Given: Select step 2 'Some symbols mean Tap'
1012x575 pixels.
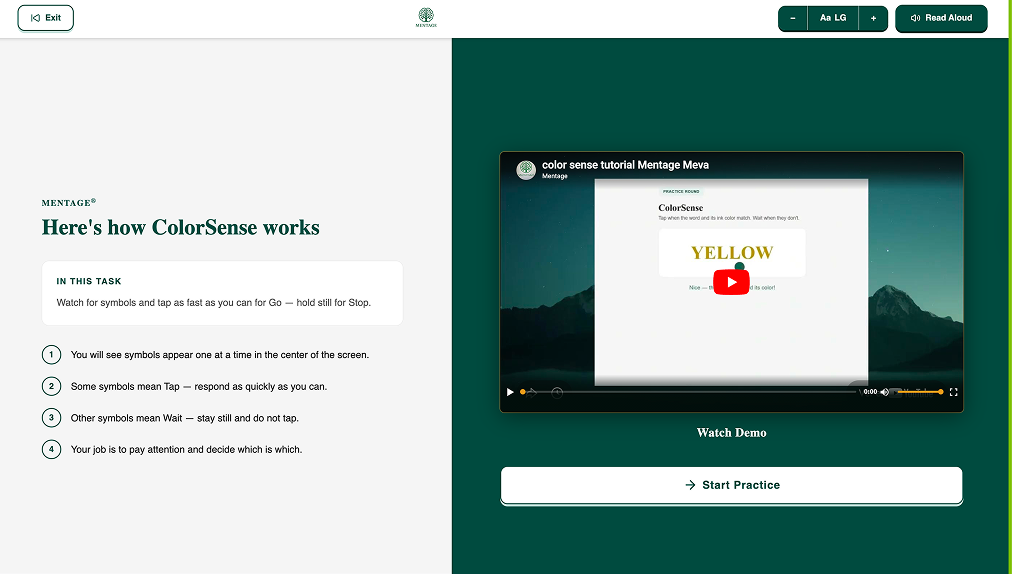Looking at the screenshot, I should (185, 387).
